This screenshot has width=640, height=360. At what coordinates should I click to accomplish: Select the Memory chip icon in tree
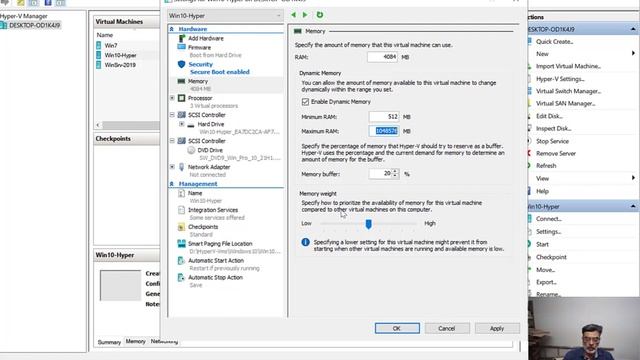tap(182, 81)
